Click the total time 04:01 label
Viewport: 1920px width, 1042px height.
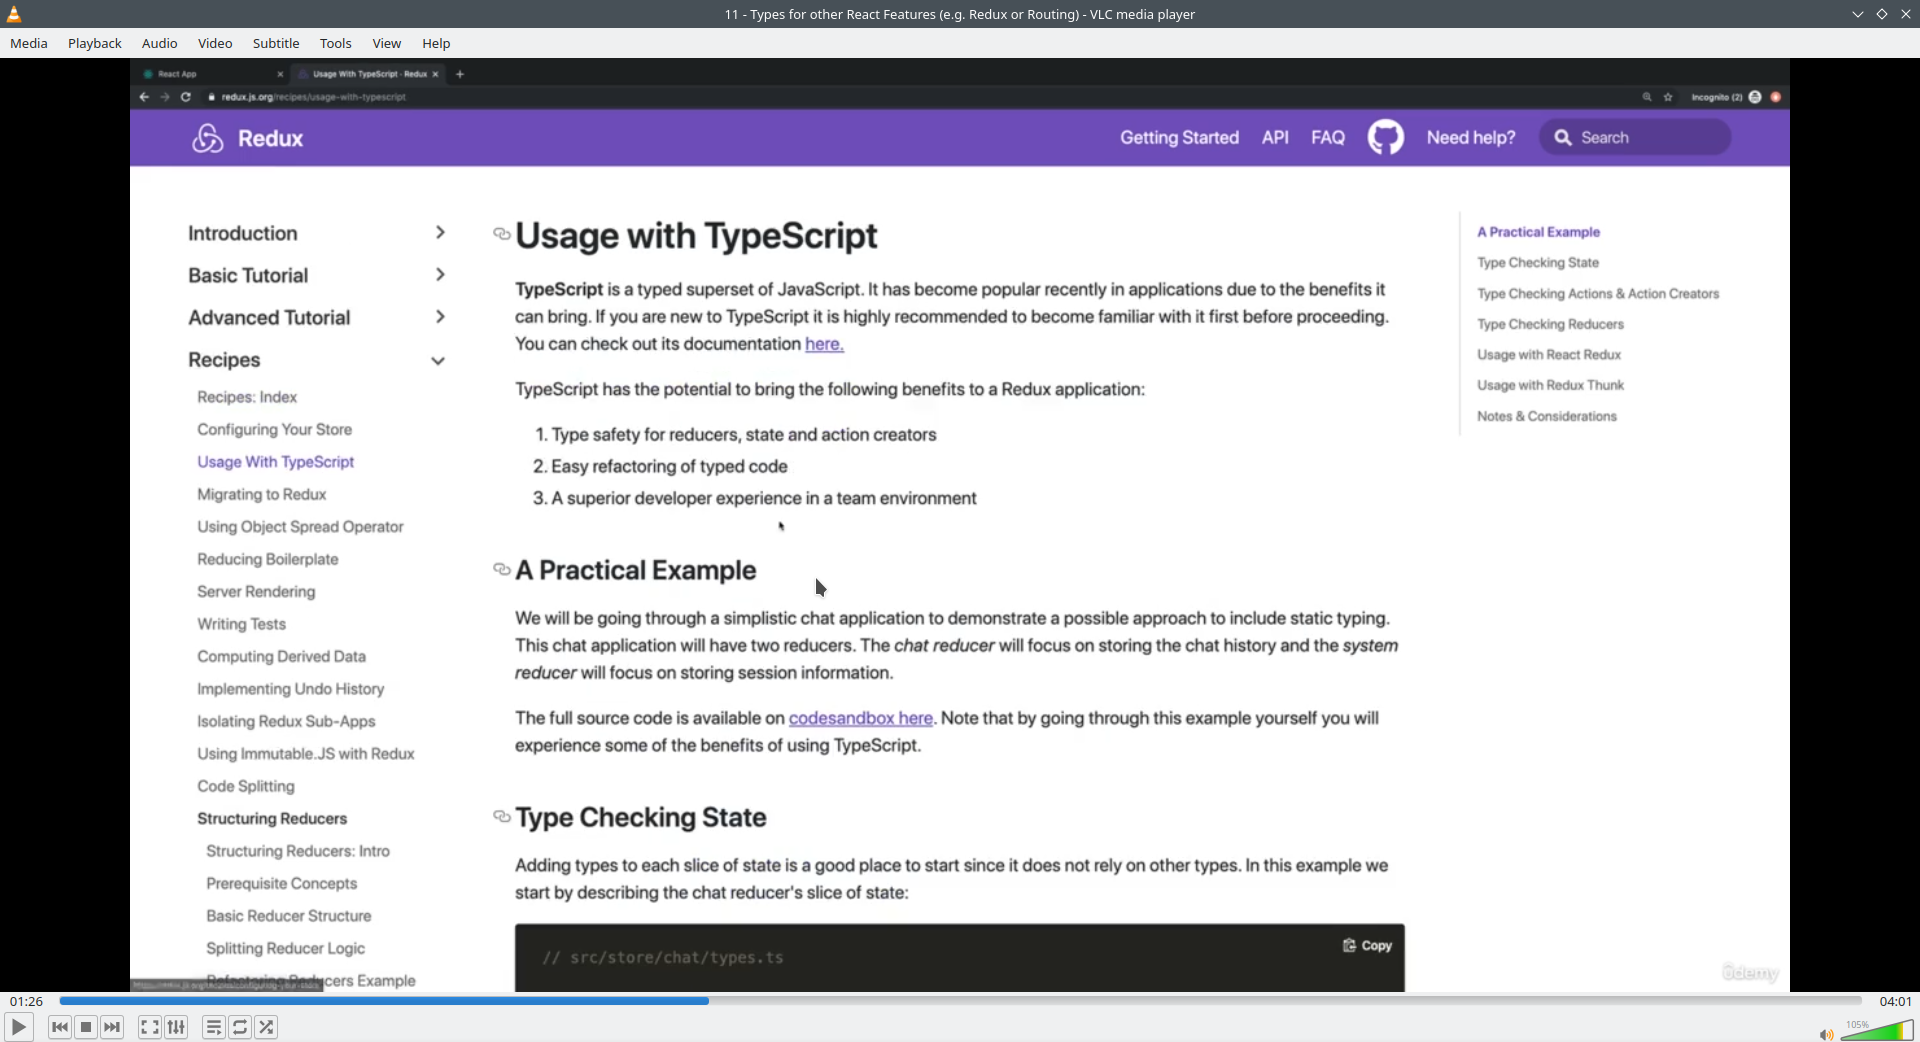pos(1895,1001)
